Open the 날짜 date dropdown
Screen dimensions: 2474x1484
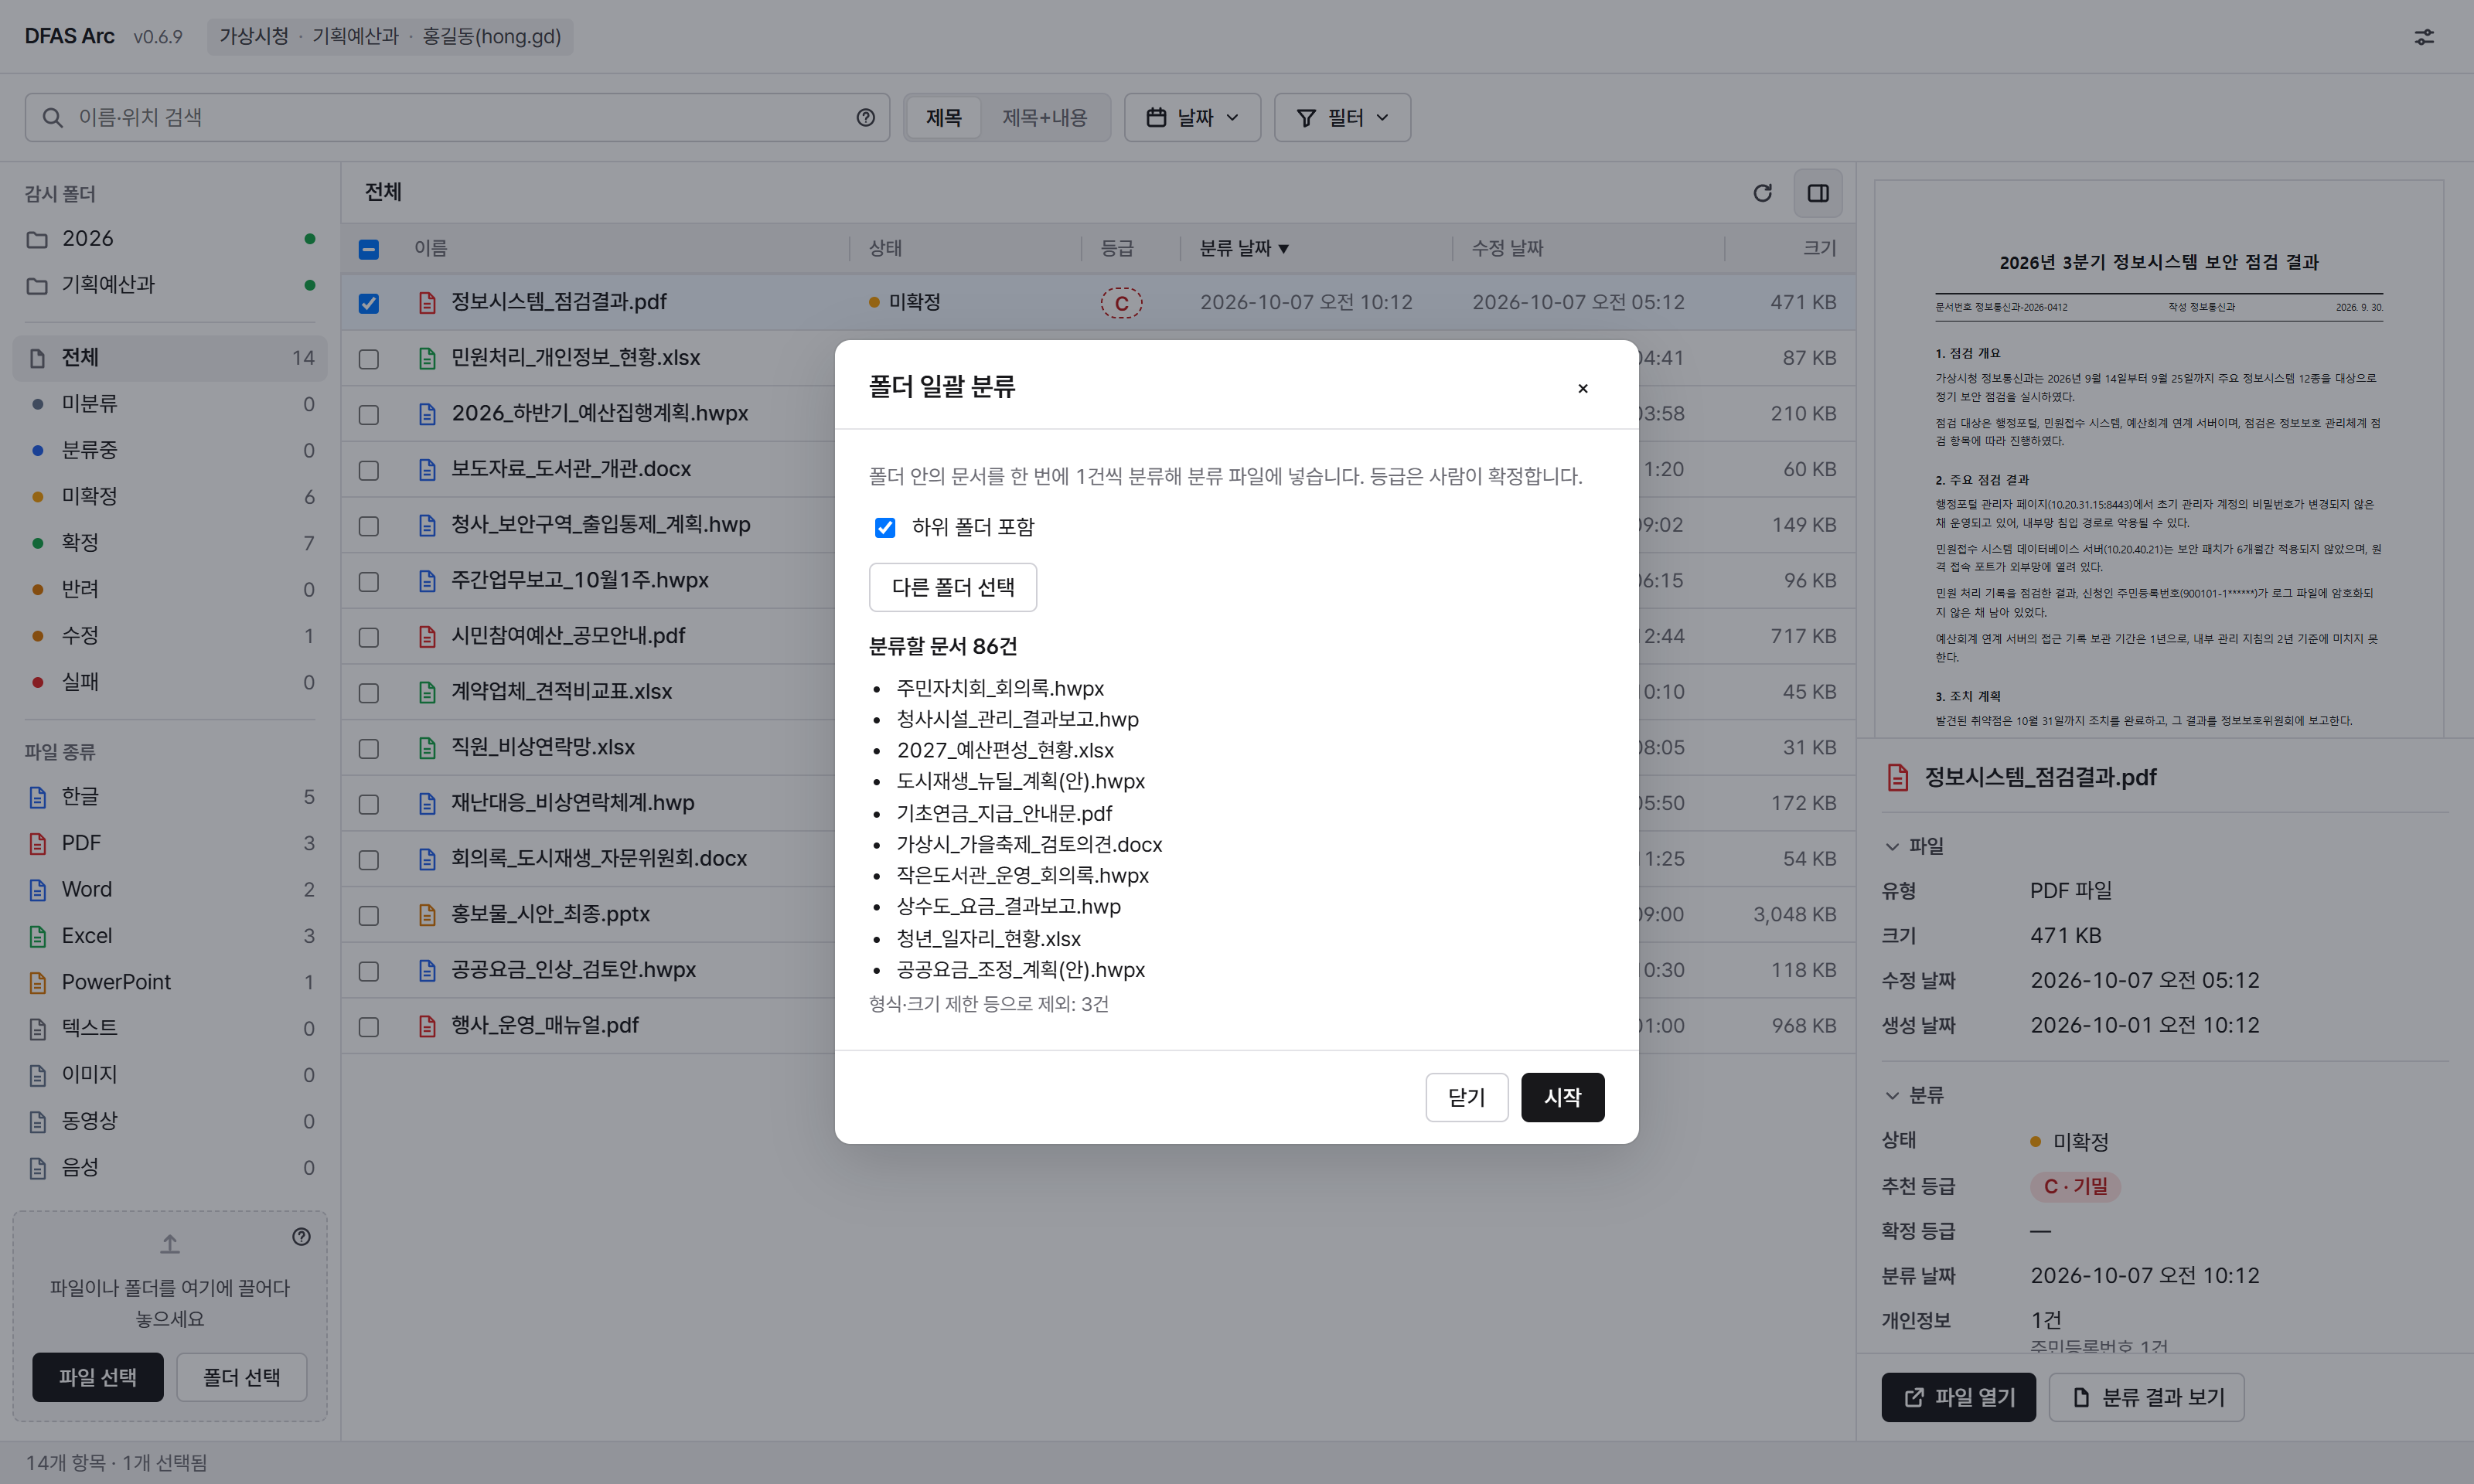pyautogui.click(x=1192, y=118)
